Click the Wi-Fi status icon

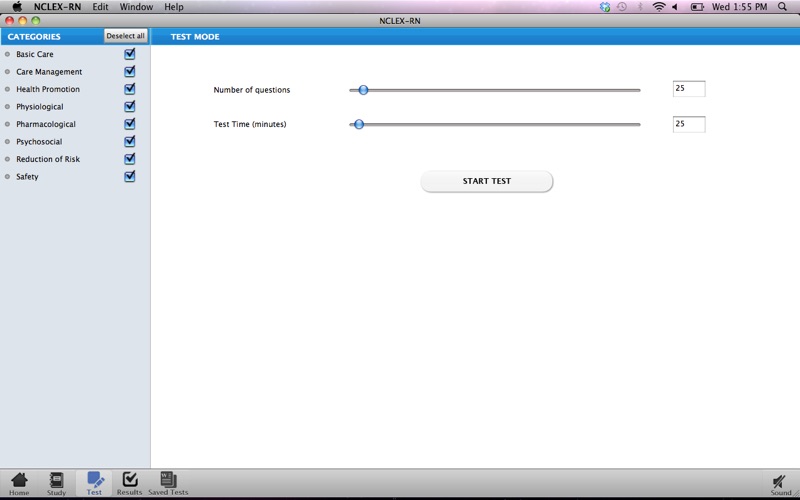[659, 7]
